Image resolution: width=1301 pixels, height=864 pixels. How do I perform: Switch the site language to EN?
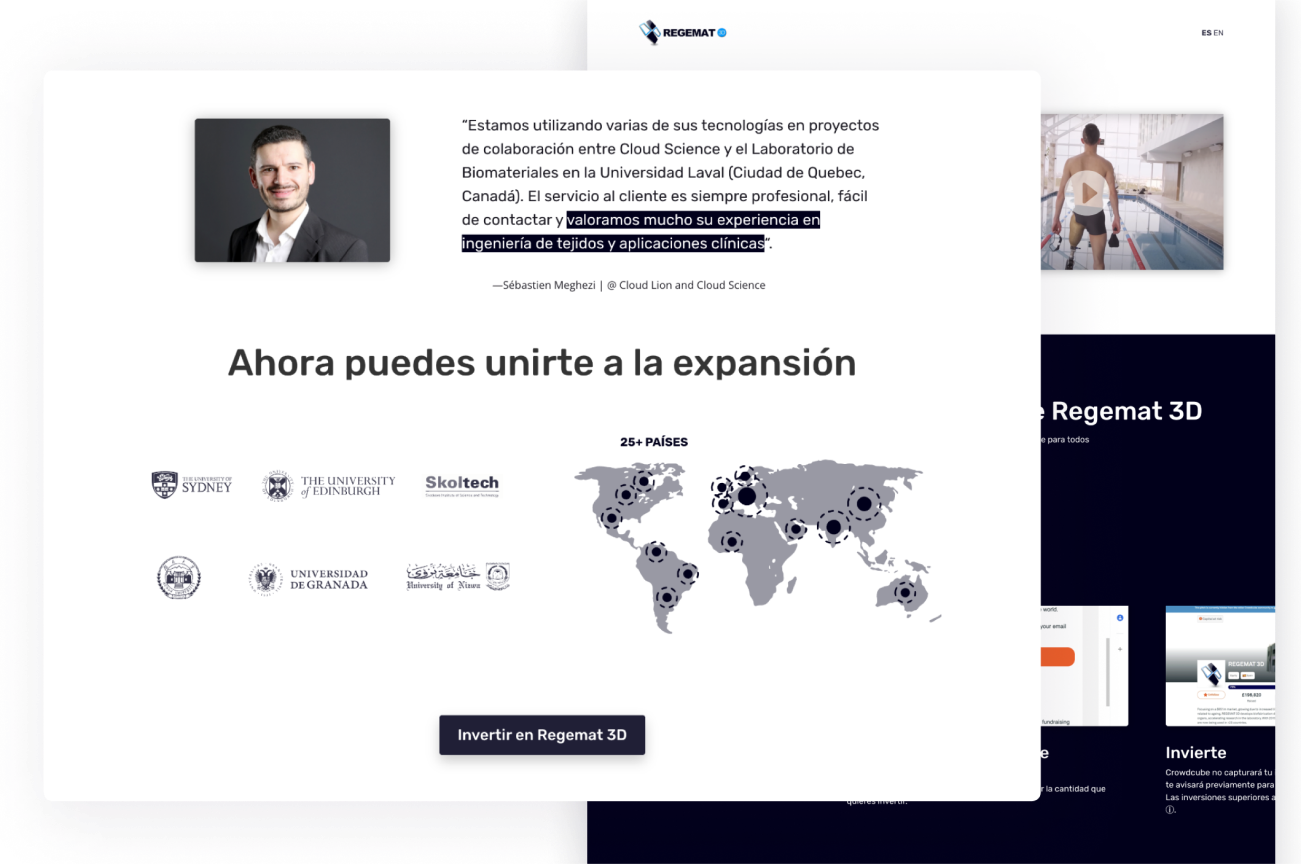click(x=1219, y=32)
